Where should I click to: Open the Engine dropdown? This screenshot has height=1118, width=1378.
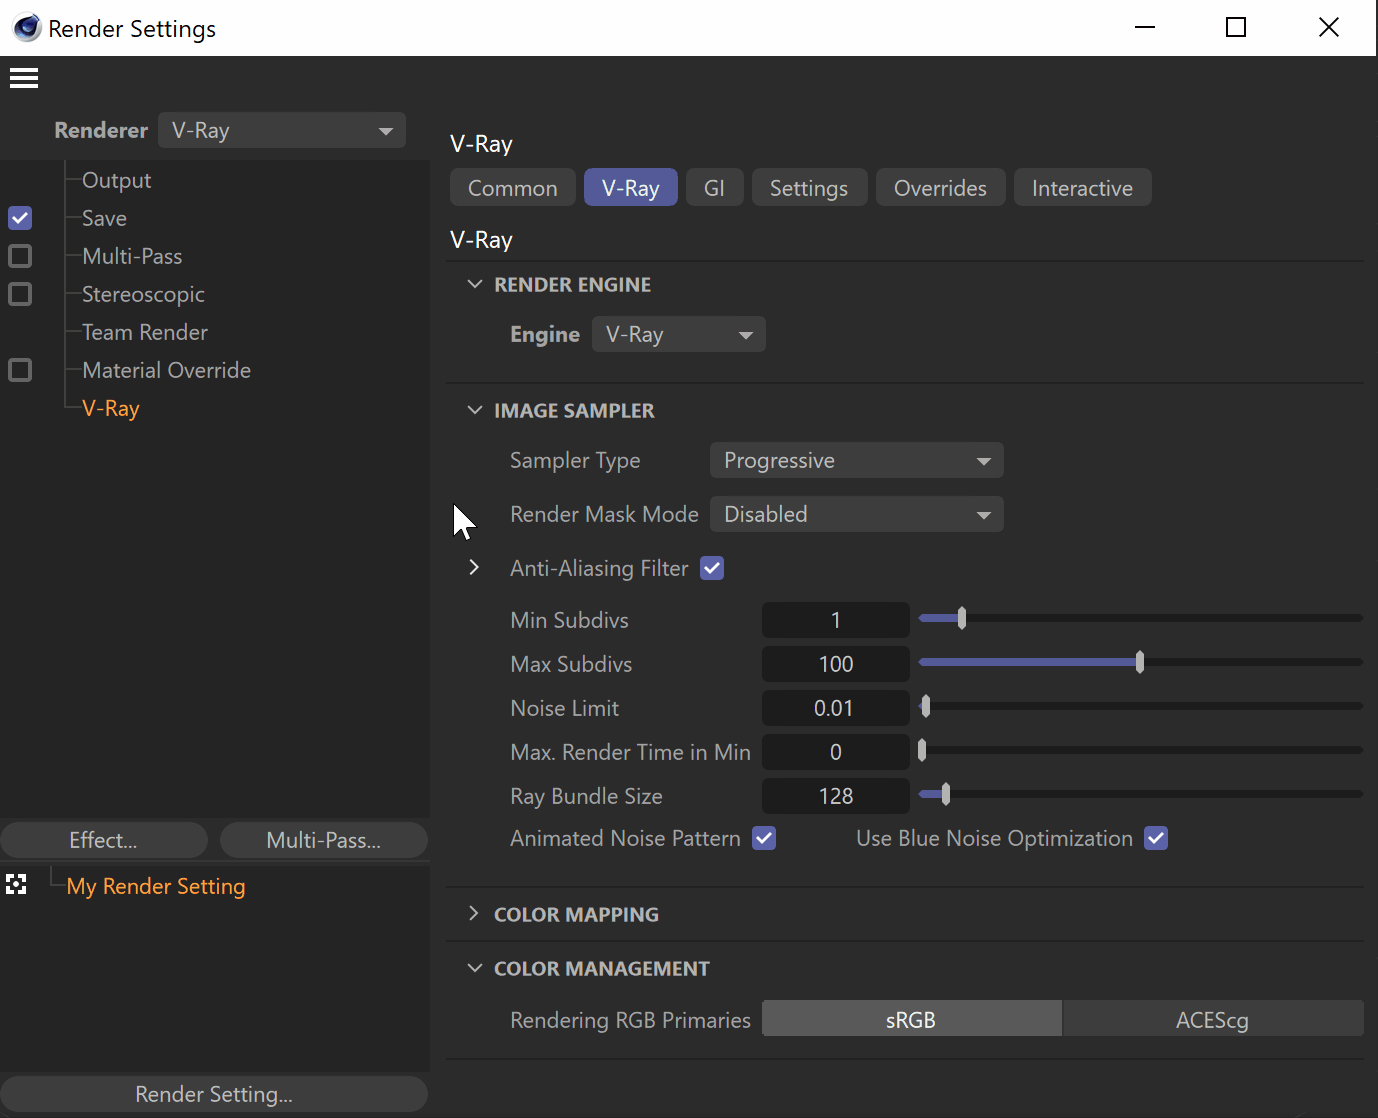(679, 334)
